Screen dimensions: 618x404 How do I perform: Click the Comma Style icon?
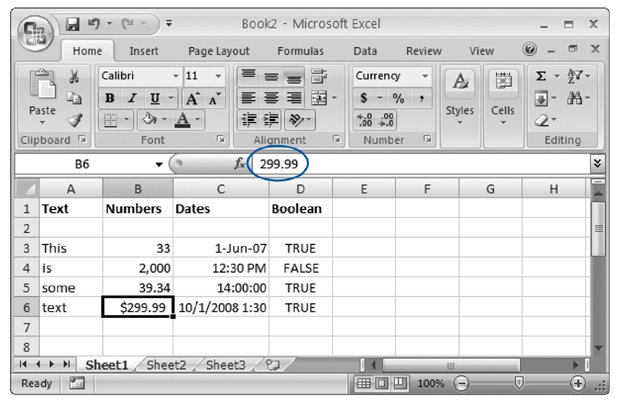[421, 98]
